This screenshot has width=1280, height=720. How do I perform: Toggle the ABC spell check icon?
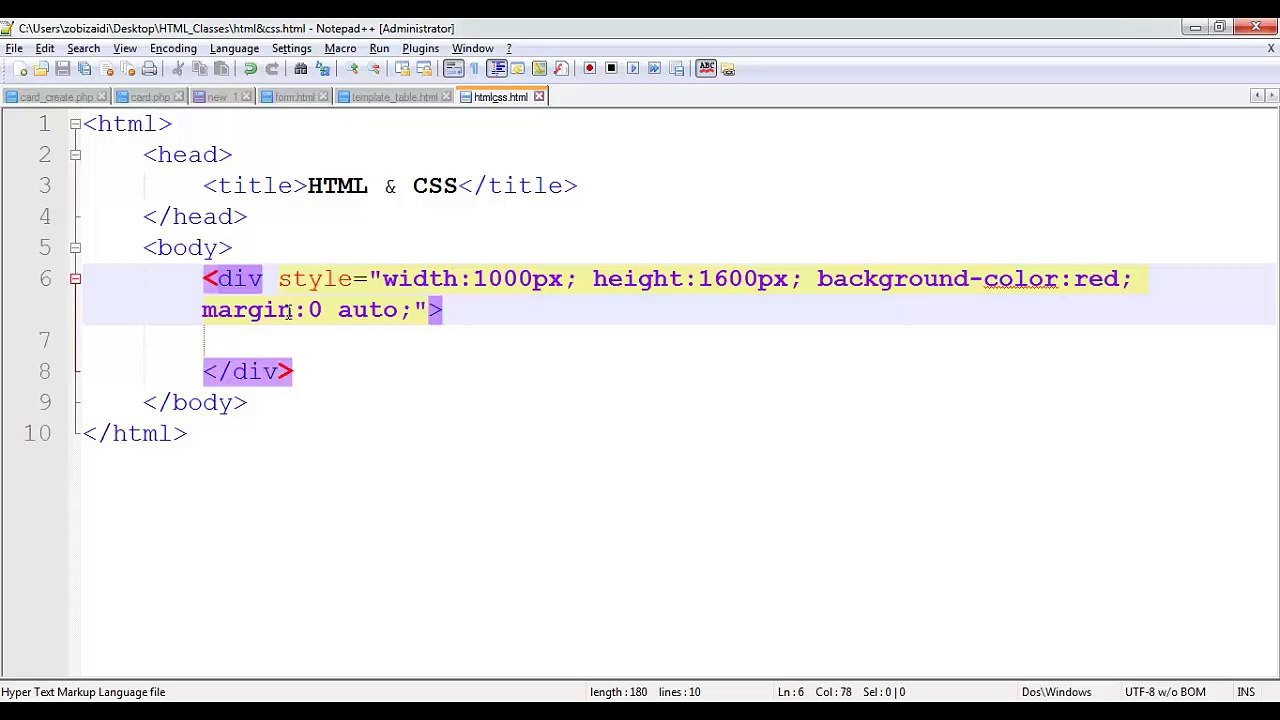(707, 68)
